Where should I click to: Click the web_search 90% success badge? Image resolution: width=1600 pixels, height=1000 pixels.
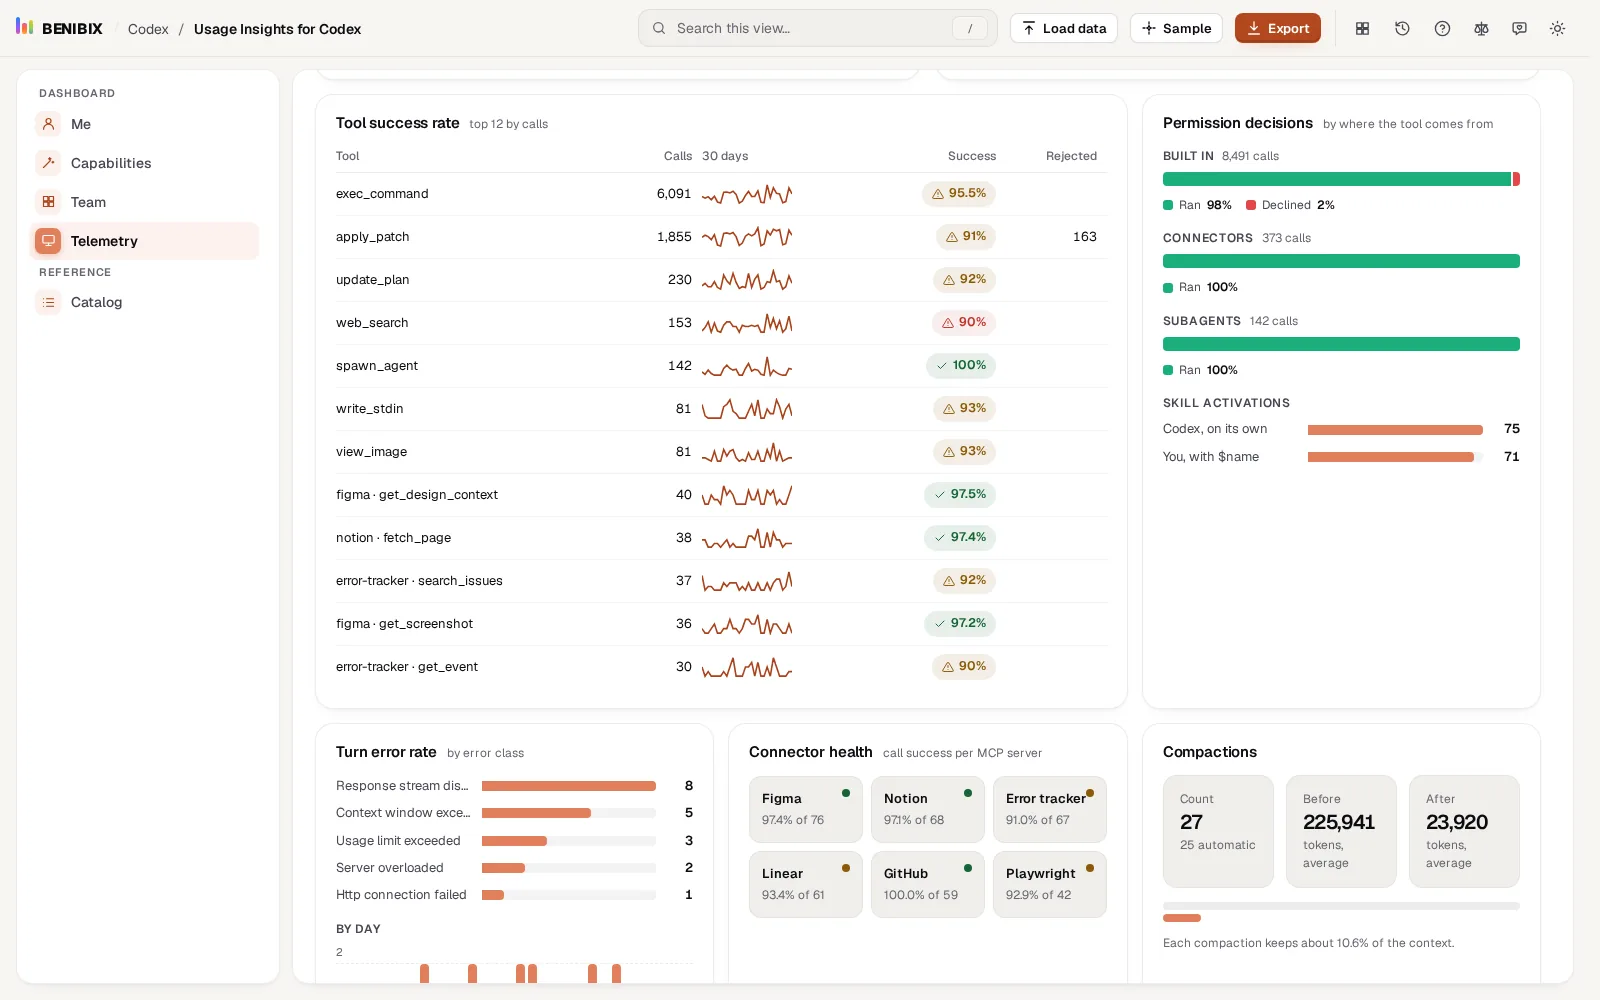pyautogui.click(x=964, y=323)
